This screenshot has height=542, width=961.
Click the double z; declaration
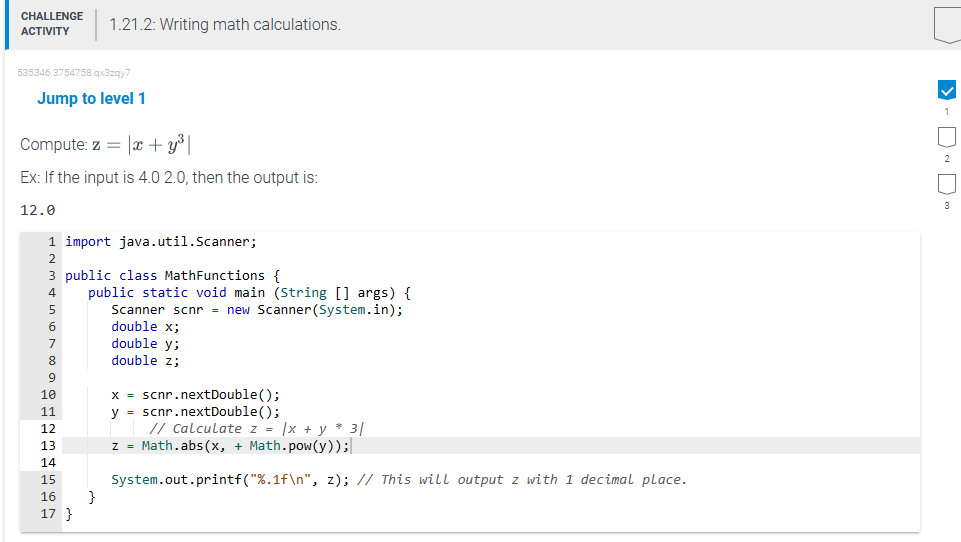point(145,361)
